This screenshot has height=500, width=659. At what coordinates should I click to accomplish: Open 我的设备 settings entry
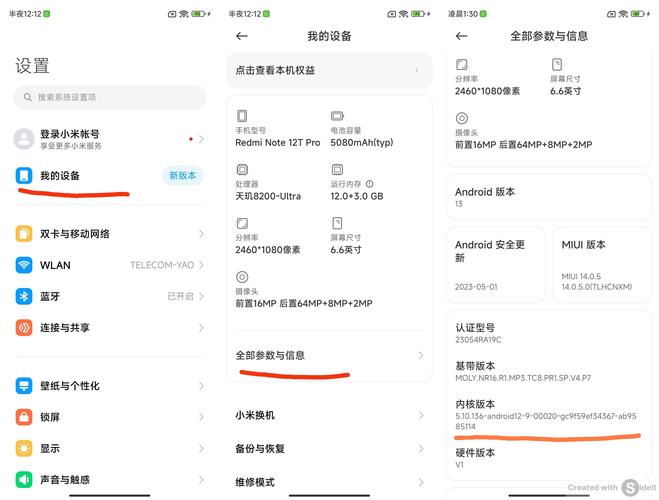pos(110,176)
